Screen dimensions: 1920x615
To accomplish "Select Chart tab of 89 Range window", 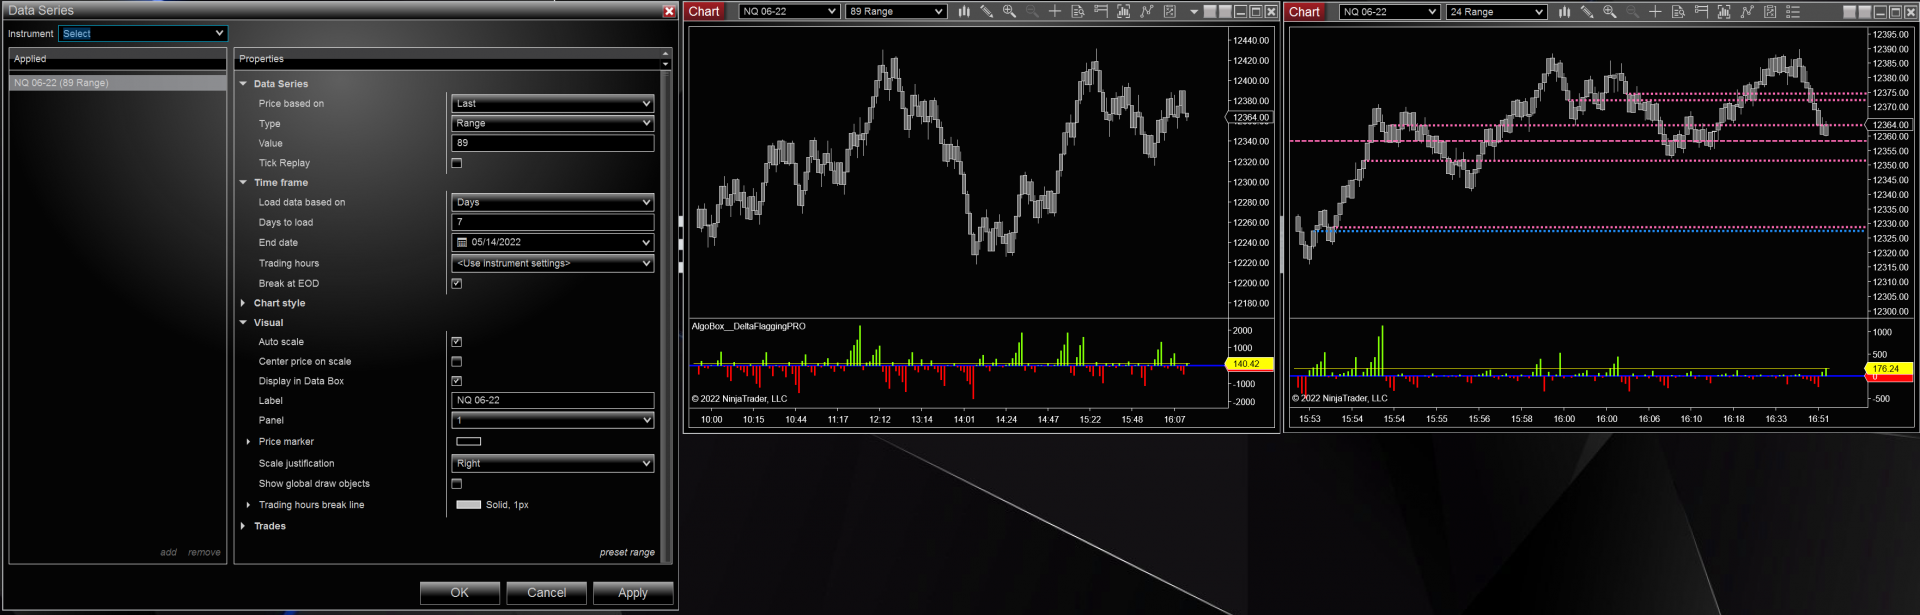I will (x=704, y=11).
